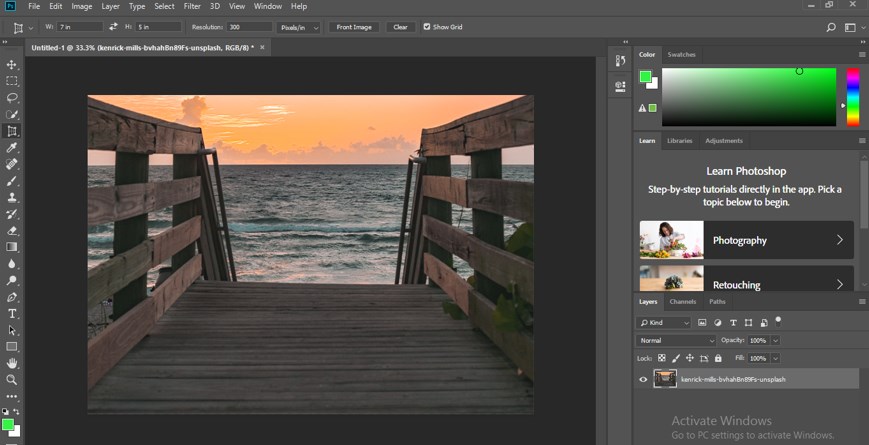This screenshot has width=869, height=445.
Task: Select the Blur tool
Action: 12,264
